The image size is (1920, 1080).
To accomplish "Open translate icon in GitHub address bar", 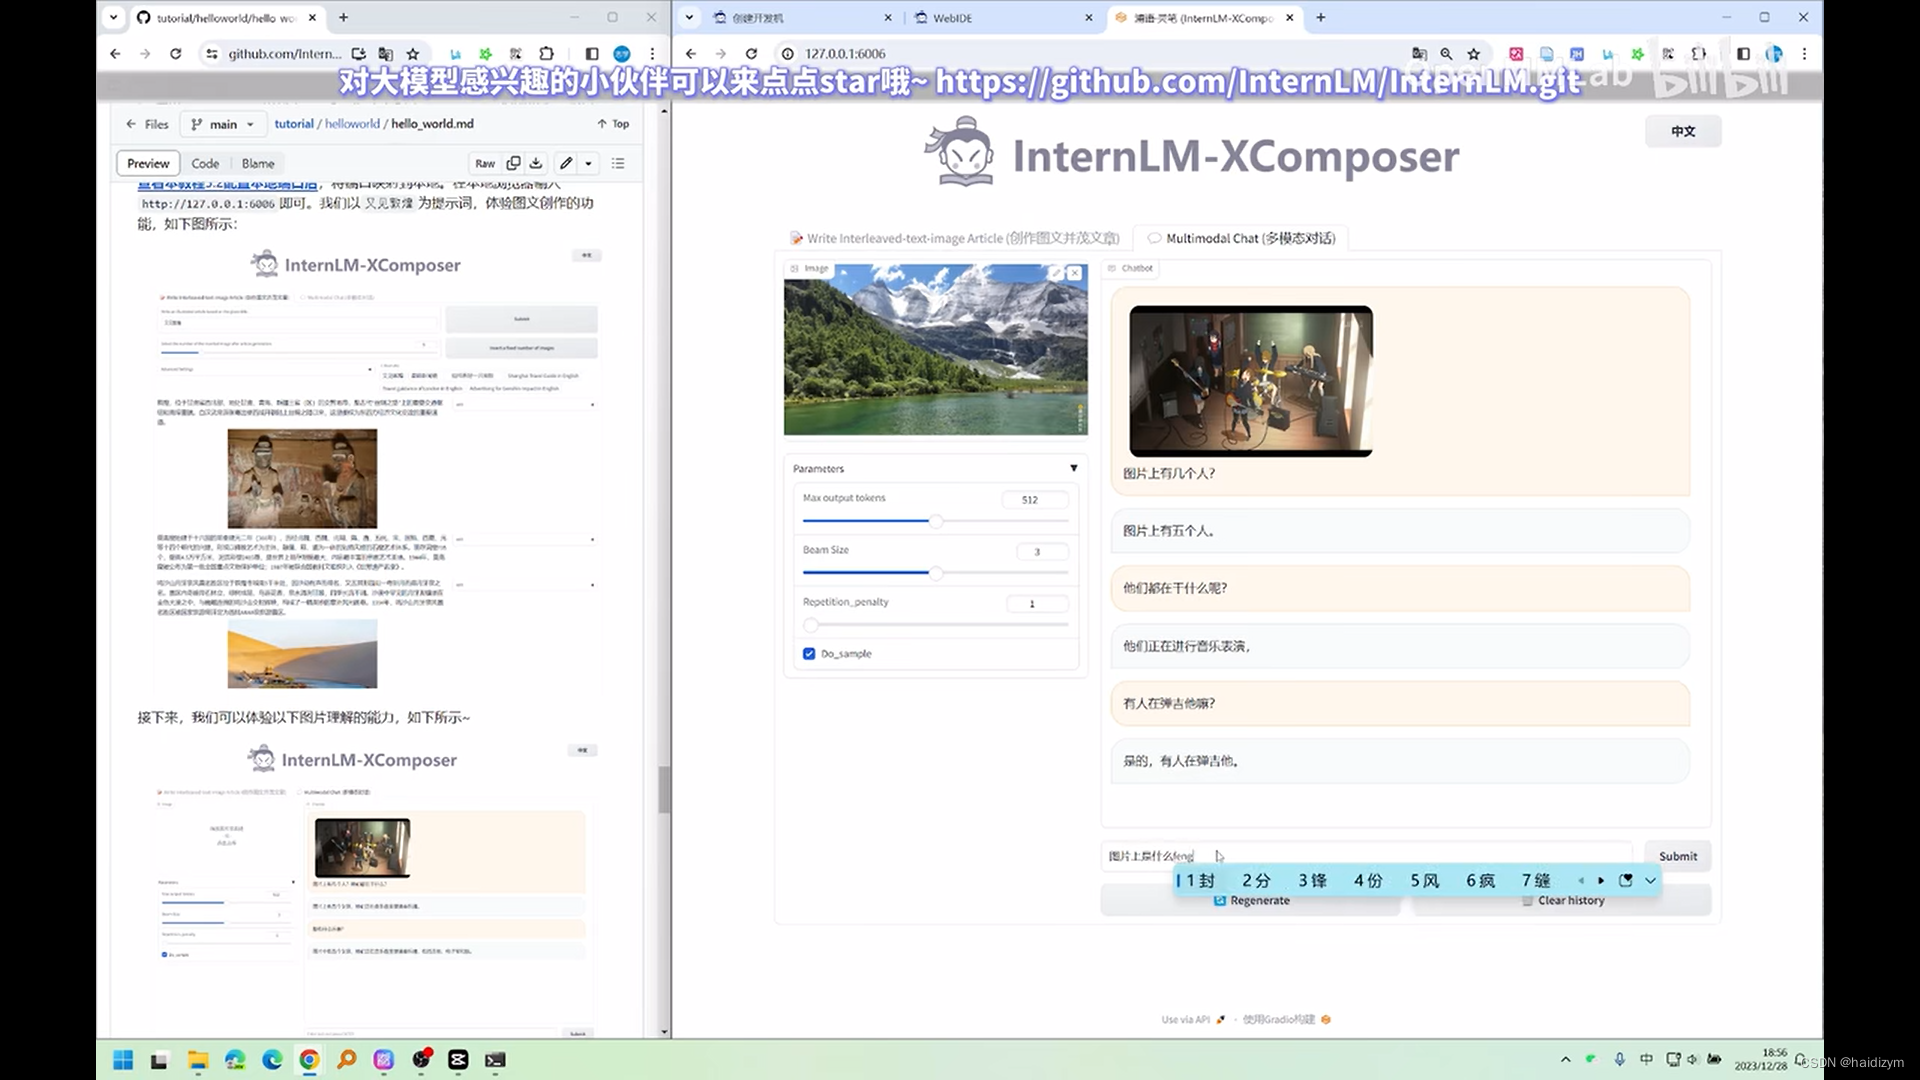I will click(386, 54).
